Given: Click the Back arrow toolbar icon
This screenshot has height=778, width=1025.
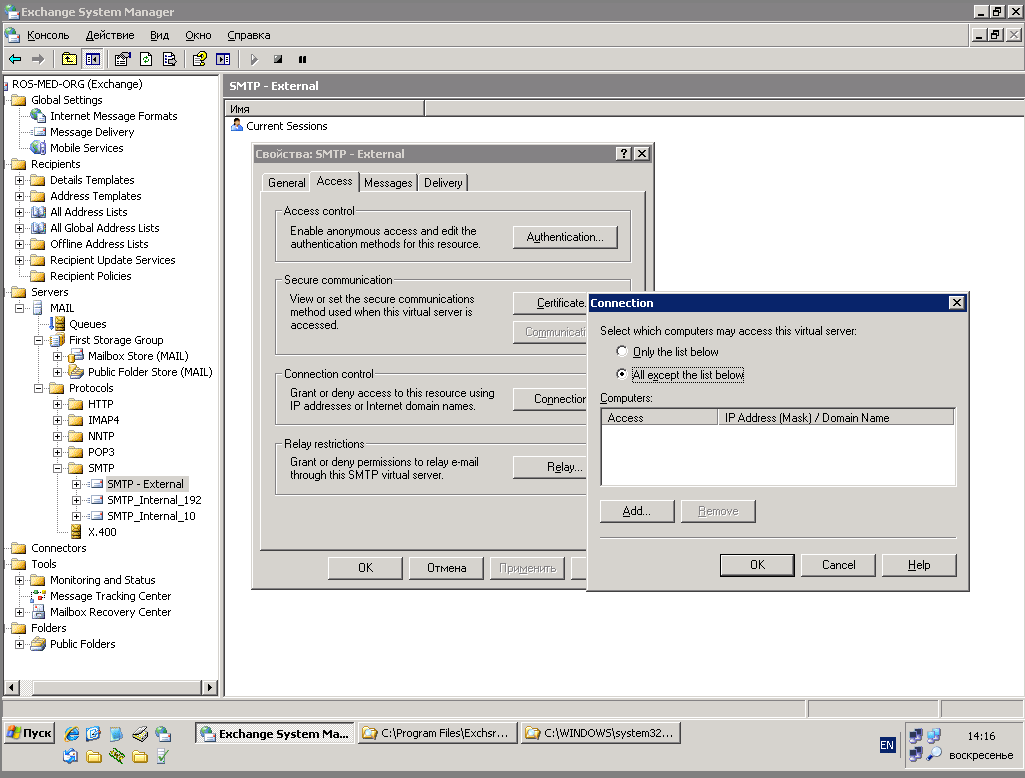Looking at the screenshot, I should pos(15,59).
